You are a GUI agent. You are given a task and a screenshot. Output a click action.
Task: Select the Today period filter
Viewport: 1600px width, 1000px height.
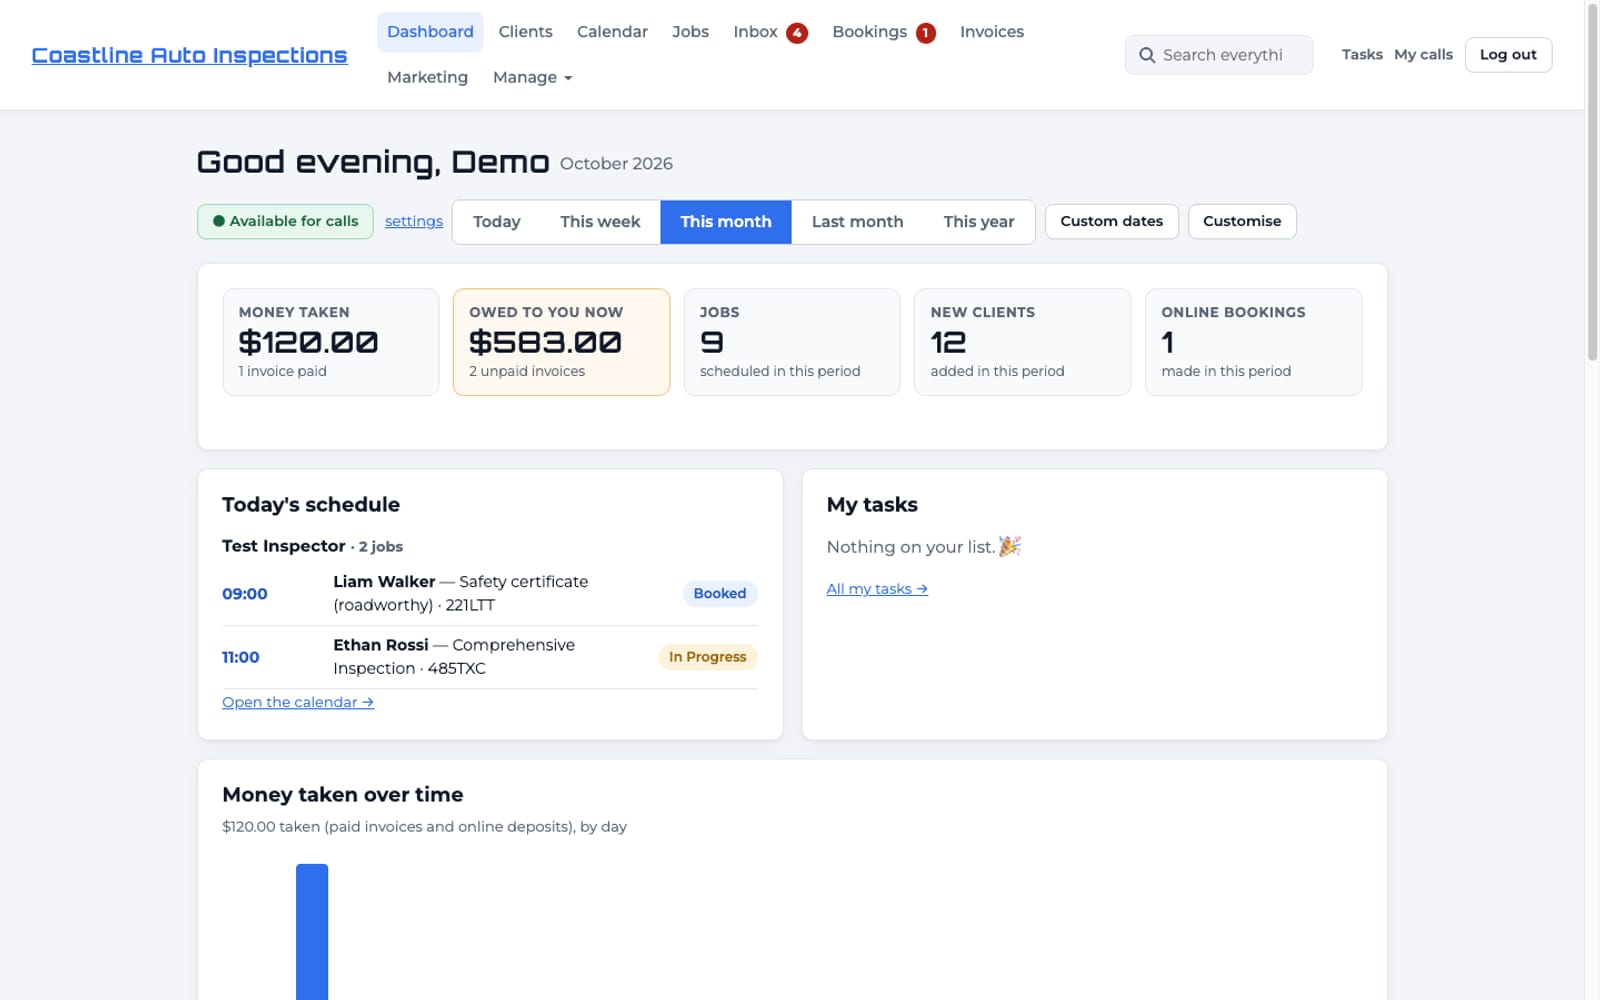pyautogui.click(x=496, y=222)
